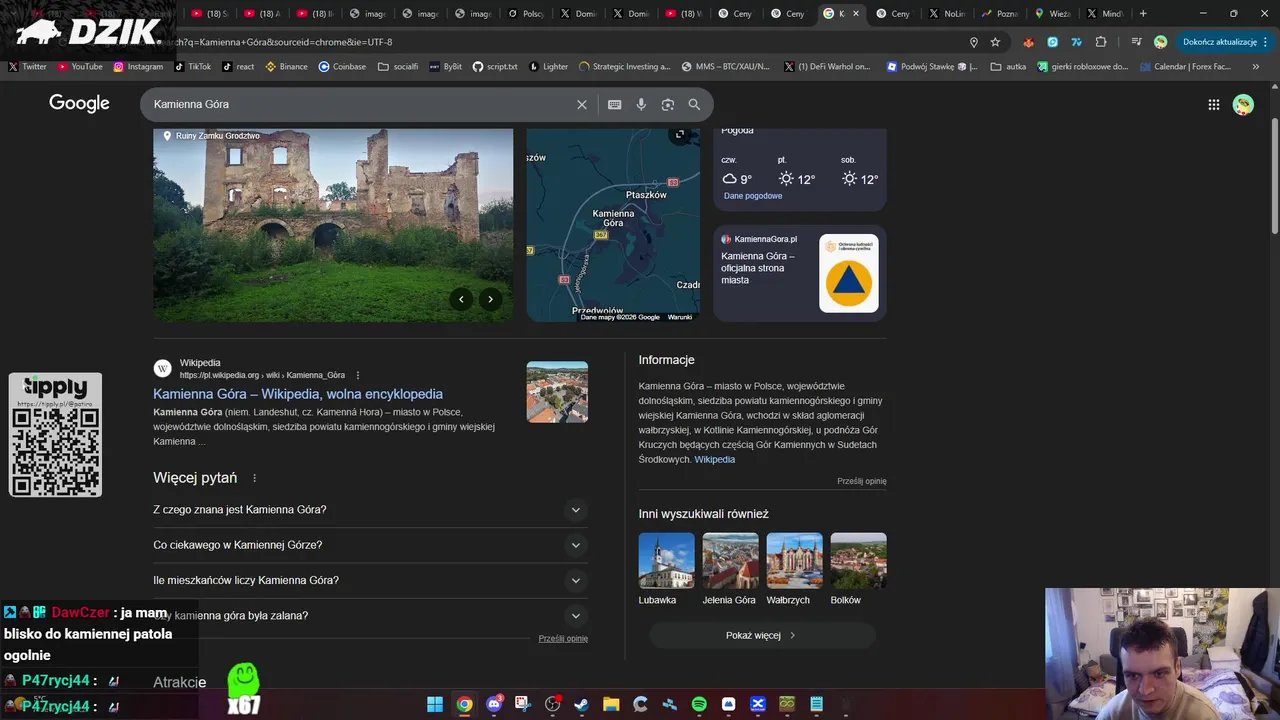Open Snipping Tool from the taskbar
This screenshot has width=1280, height=720.
coord(523,704)
